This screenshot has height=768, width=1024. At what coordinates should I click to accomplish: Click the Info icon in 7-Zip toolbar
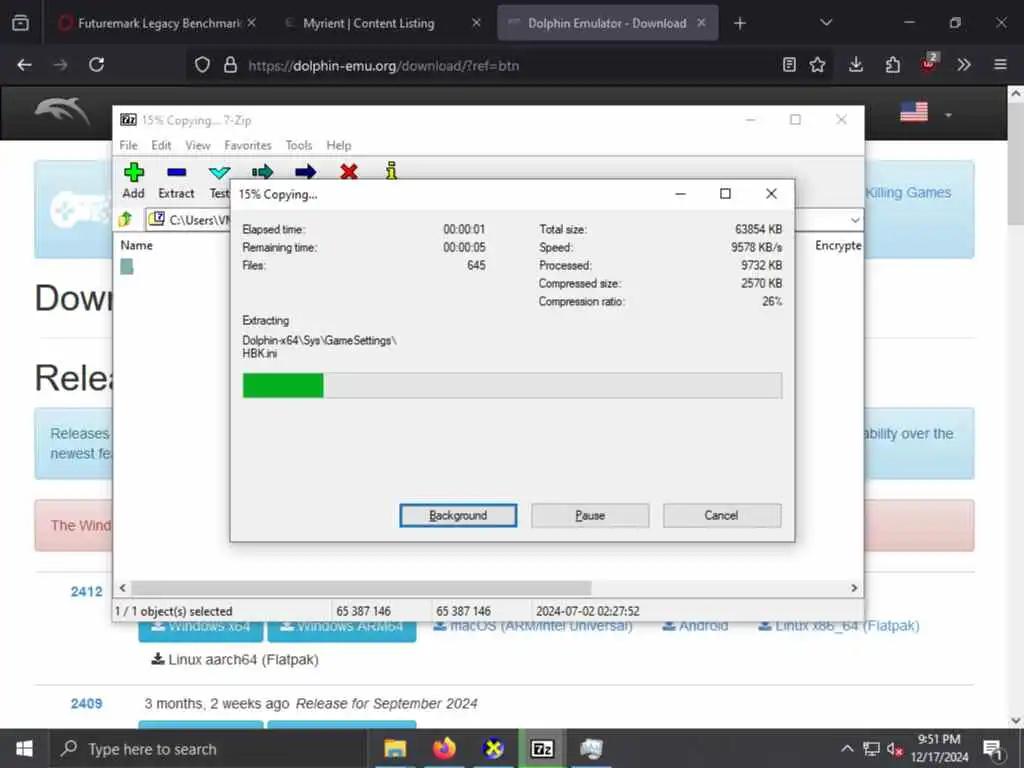click(391, 171)
